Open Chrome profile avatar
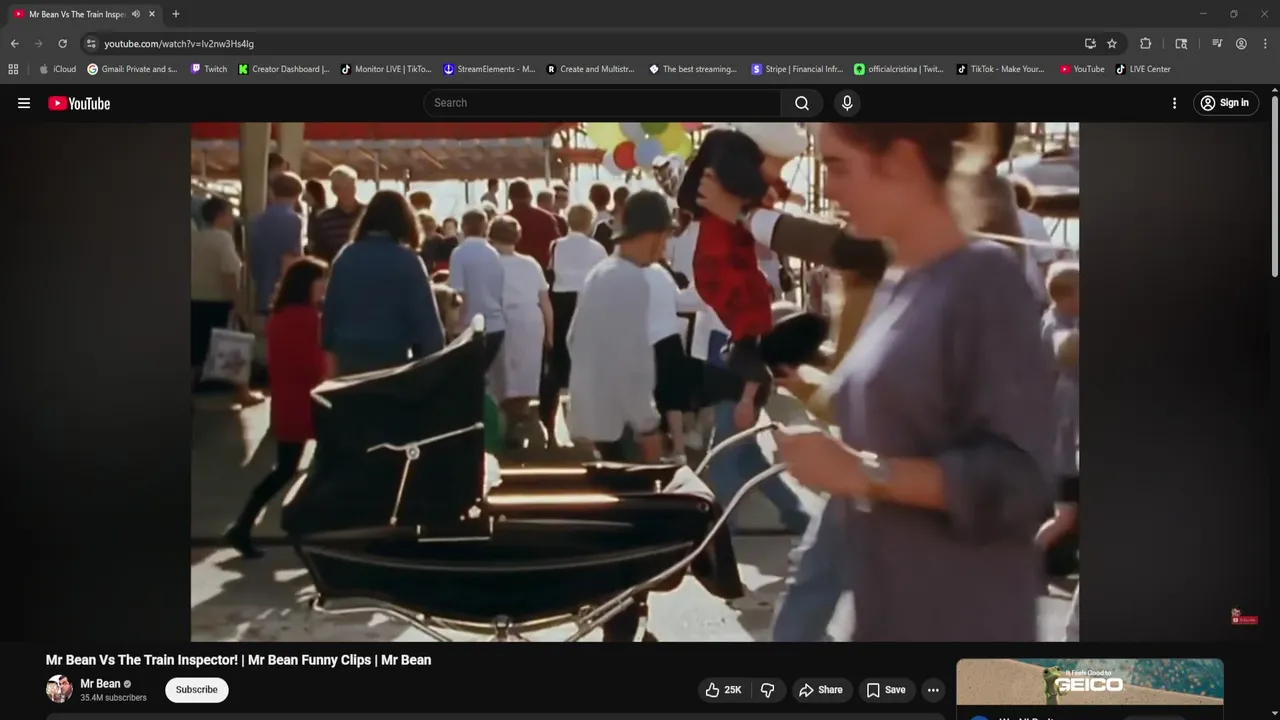The image size is (1280, 720). pyautogui.click(x=1241, y=44)
